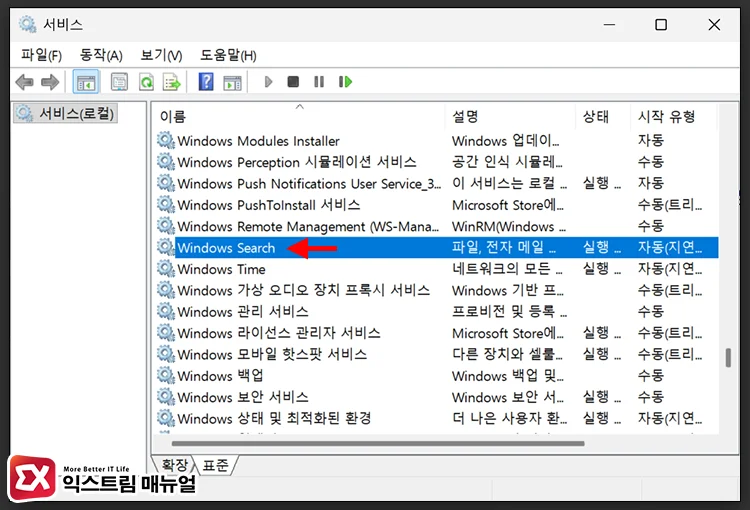Click the Export List toolbar icon
The height and width of the screenshot is (510, 750).
pyautogui.click(x=172, y=82)
